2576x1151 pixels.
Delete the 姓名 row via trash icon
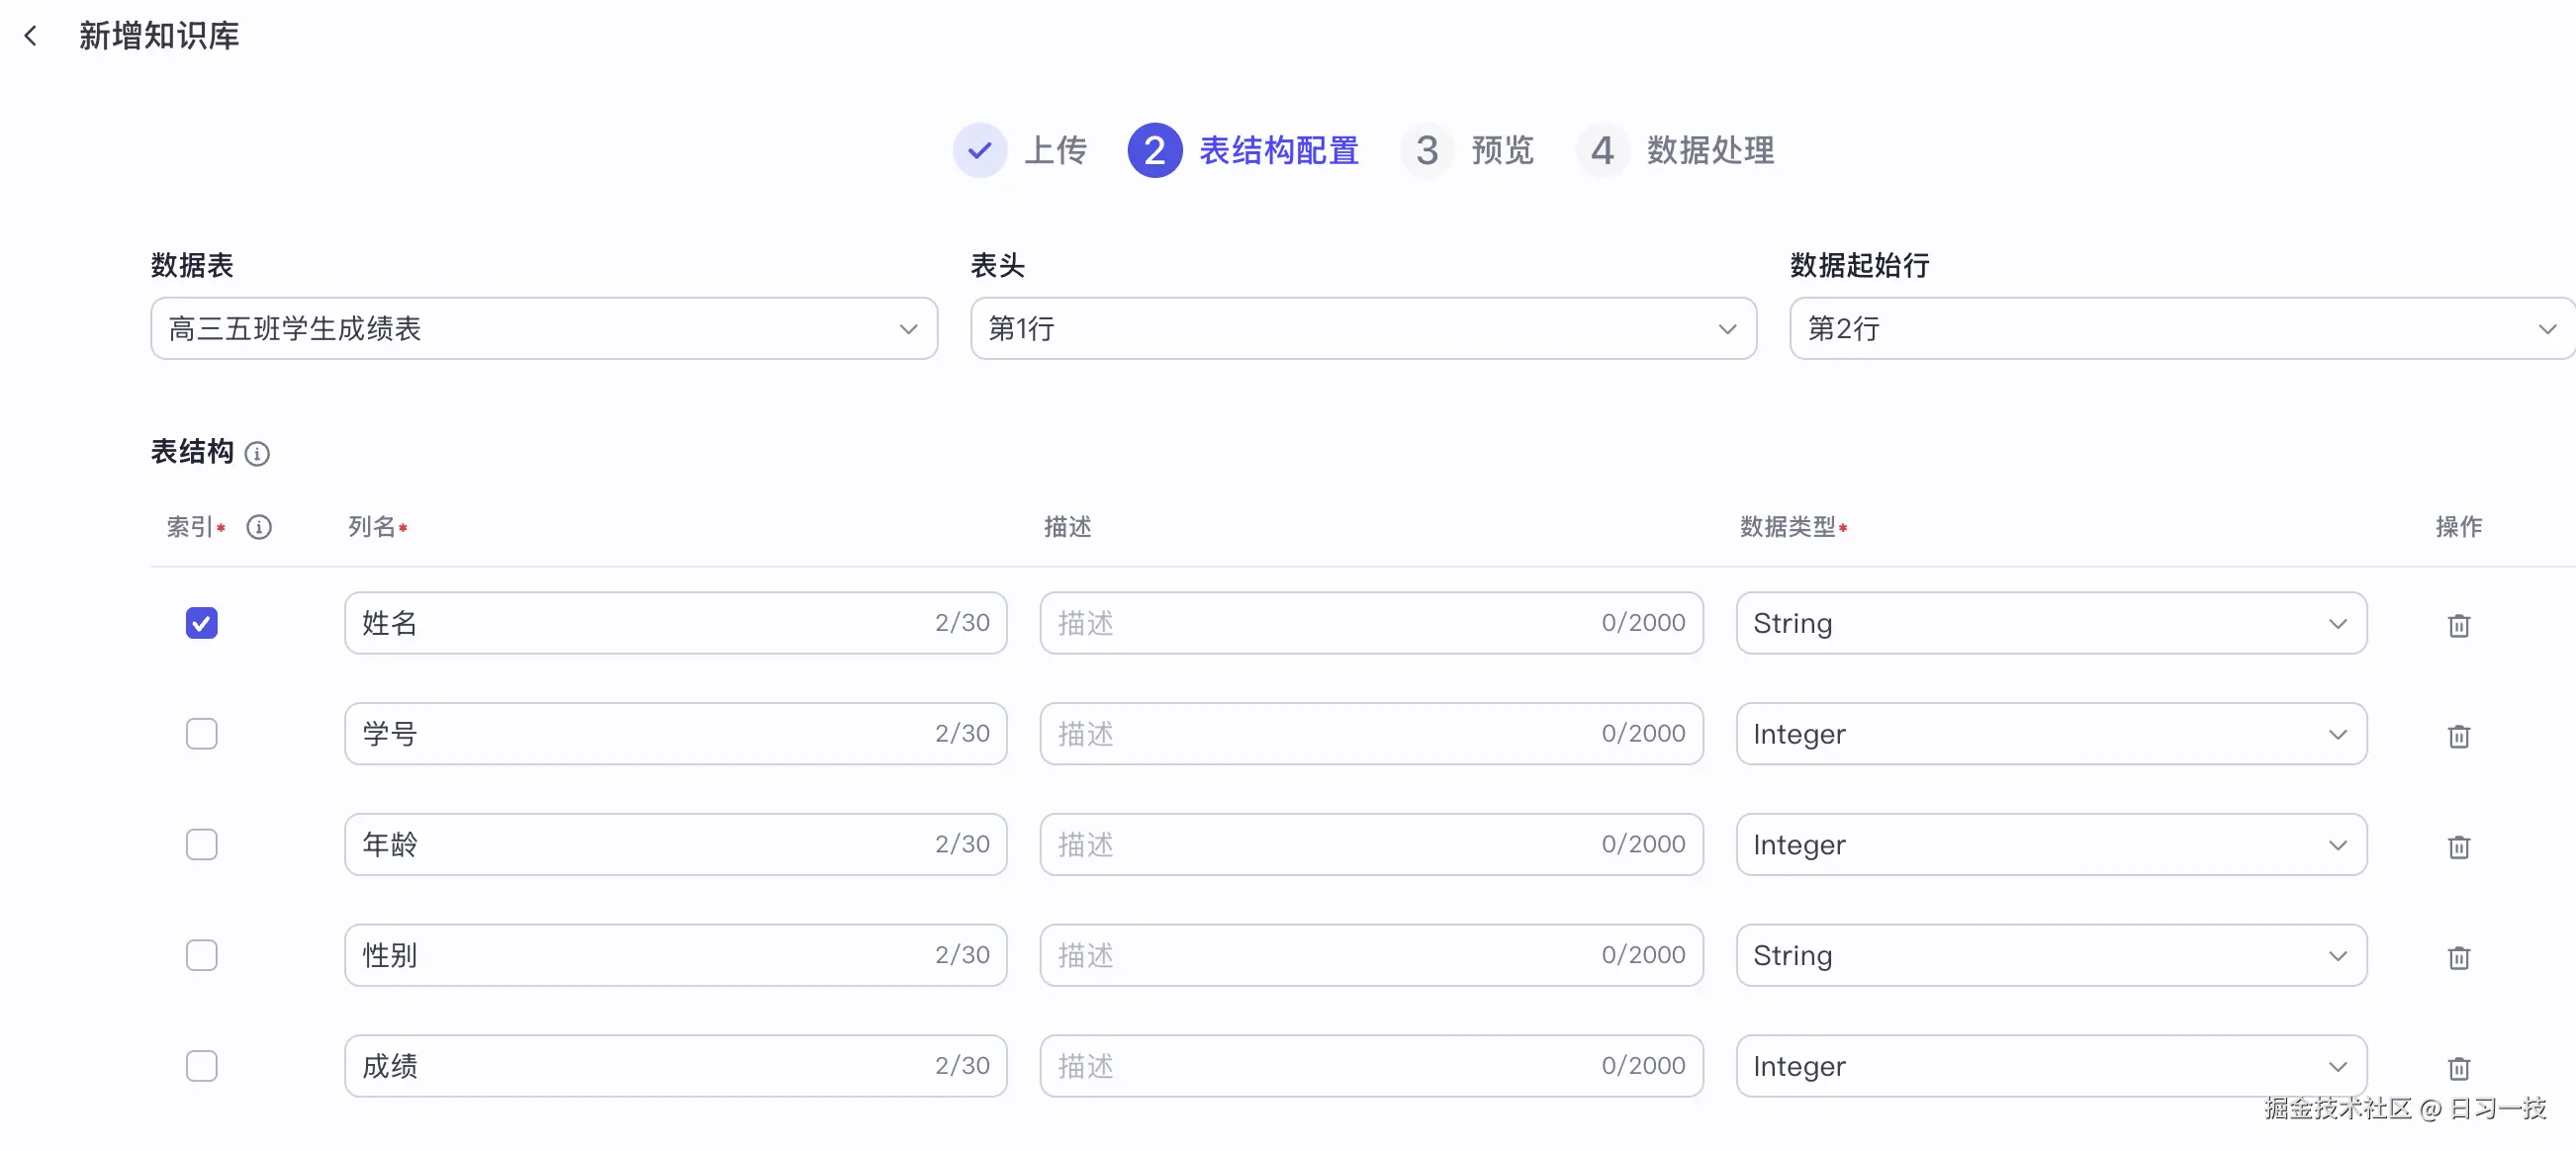2459,625
